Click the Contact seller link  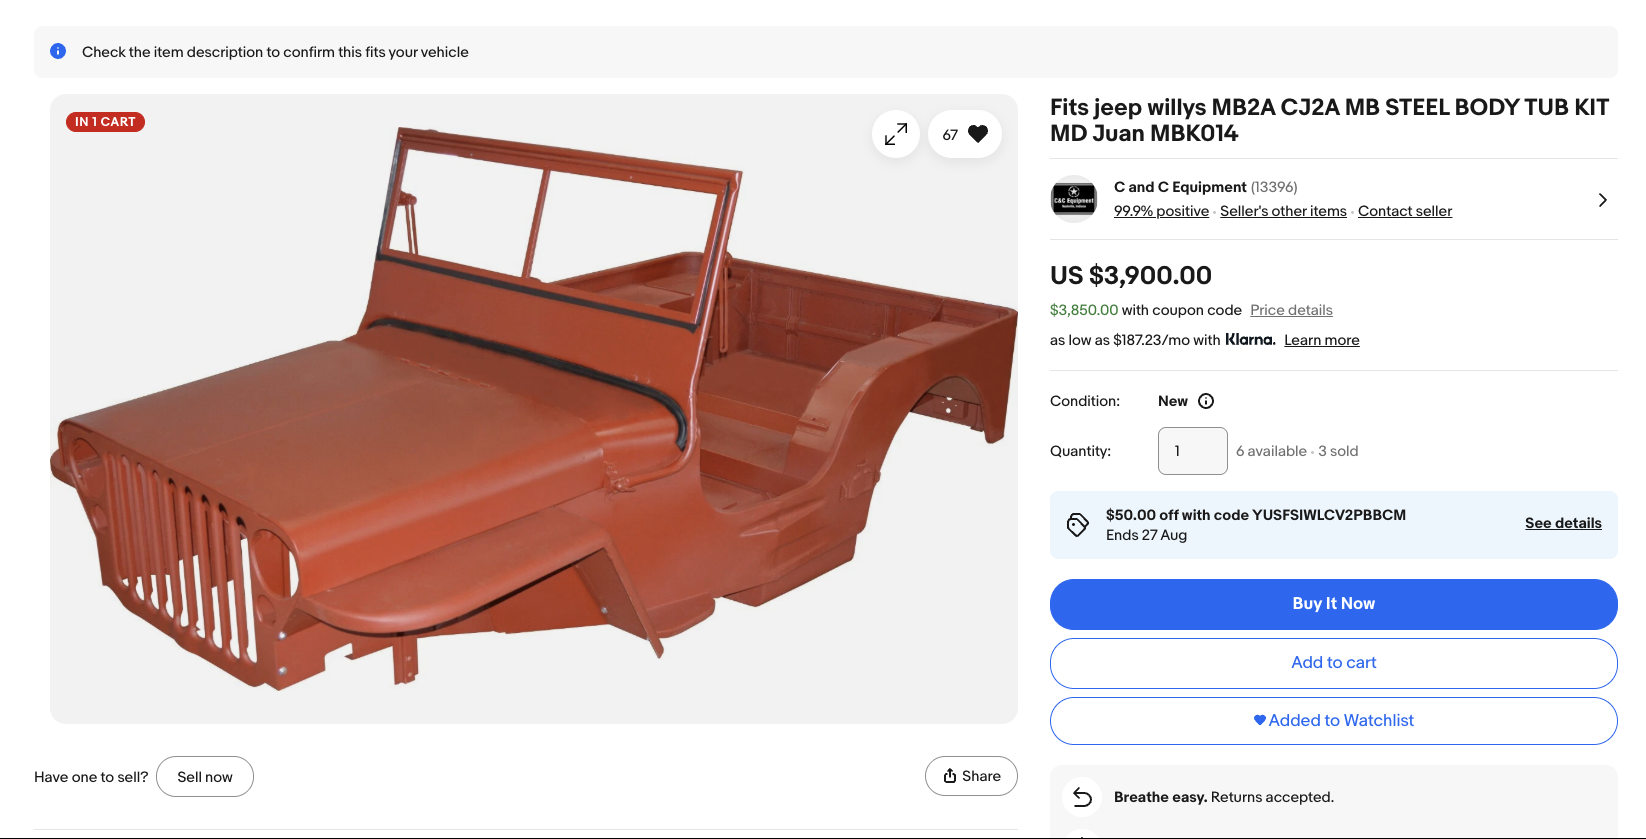click(x=1404, y=211)
